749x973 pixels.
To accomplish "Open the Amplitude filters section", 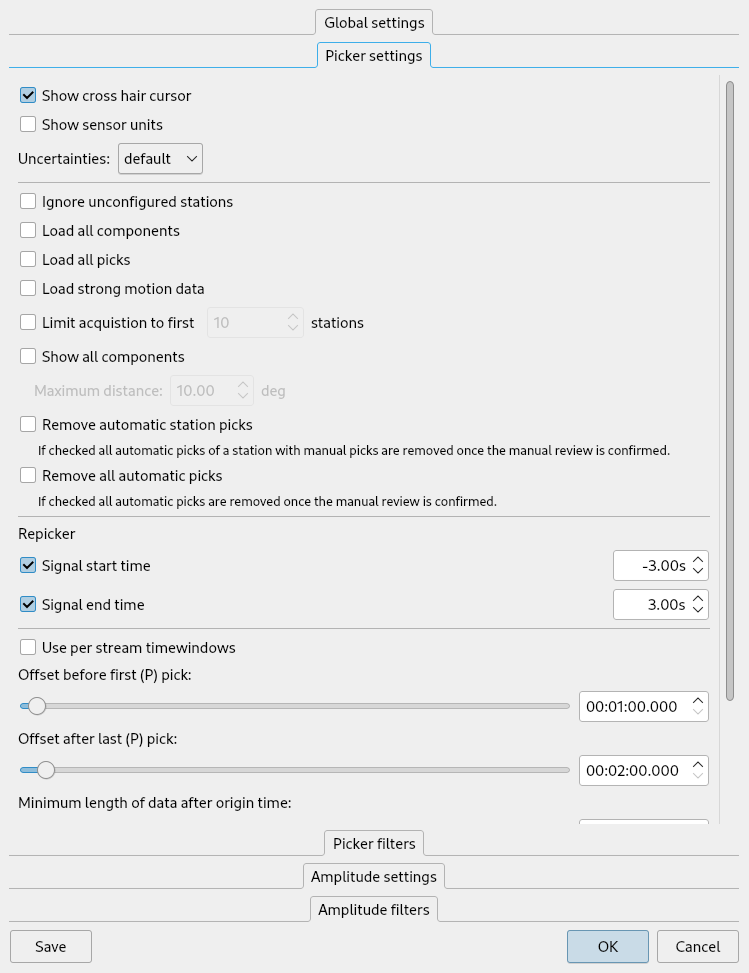I will click(x=374, y=909).
